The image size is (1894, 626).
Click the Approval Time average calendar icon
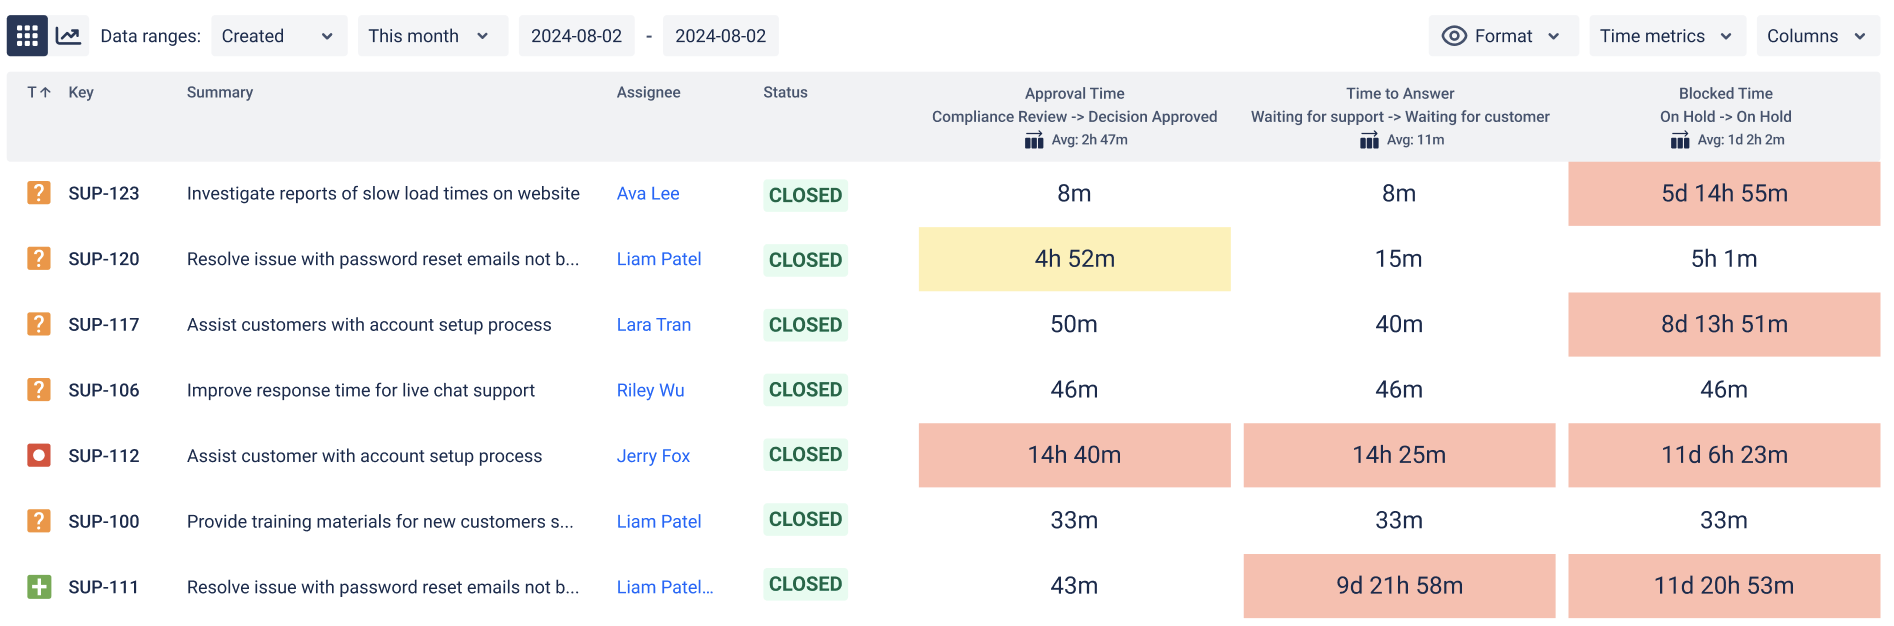[1034, 141]
